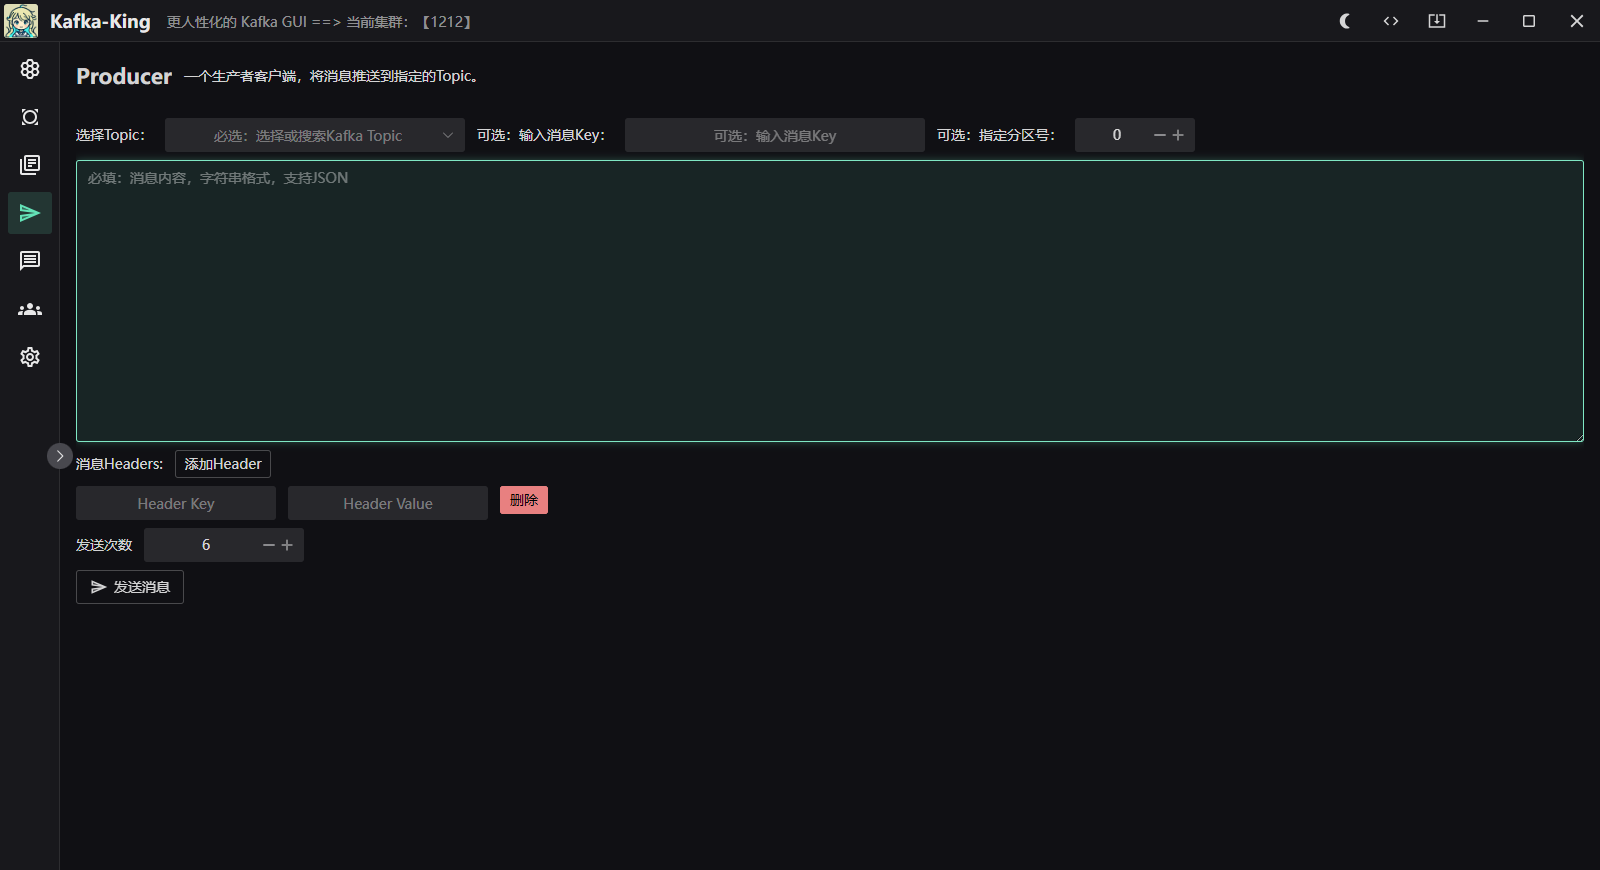The width and height of the screenshot is (1600, 870).
Task: Click the 消息Headers: label
Action: tap(119, 464)
